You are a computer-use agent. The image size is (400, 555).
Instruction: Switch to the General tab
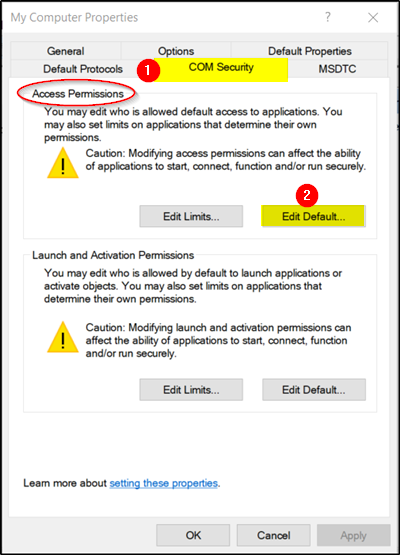(x=66, y=51)
